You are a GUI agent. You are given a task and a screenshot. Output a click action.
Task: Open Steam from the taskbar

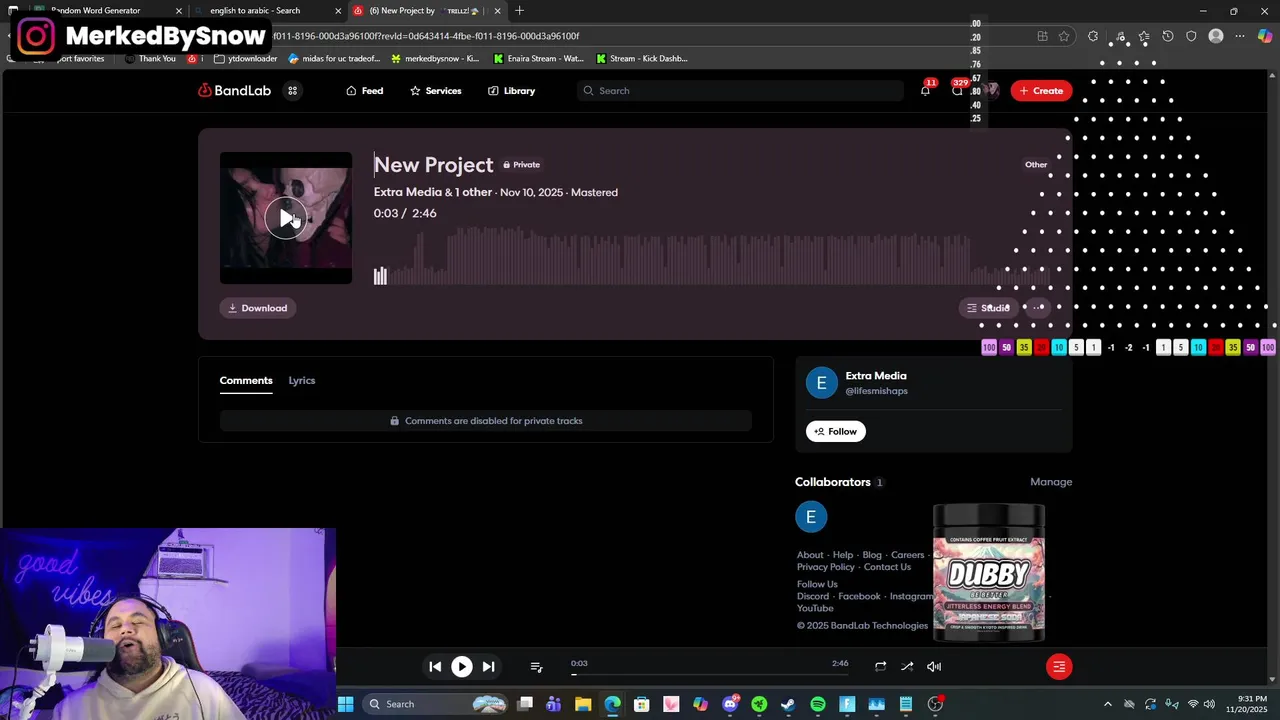point(788,704)
